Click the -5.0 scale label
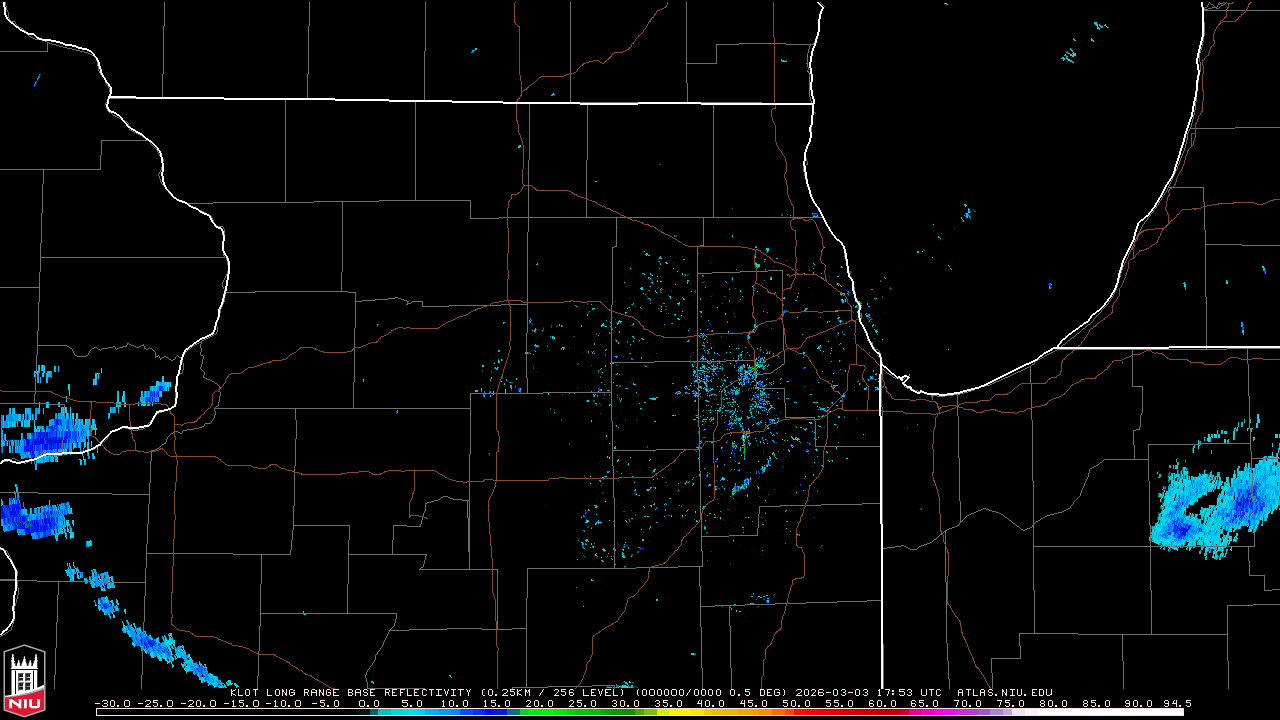Screen dimensions: 1280x720 tap(328, 703)
